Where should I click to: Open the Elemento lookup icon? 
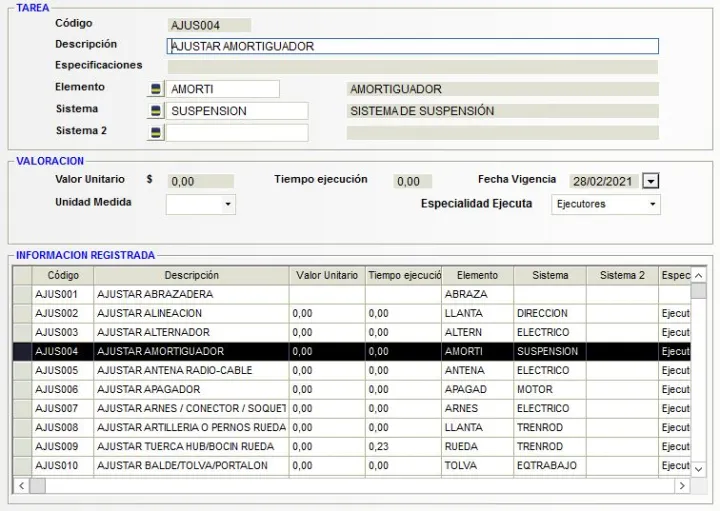click(155, 90)
